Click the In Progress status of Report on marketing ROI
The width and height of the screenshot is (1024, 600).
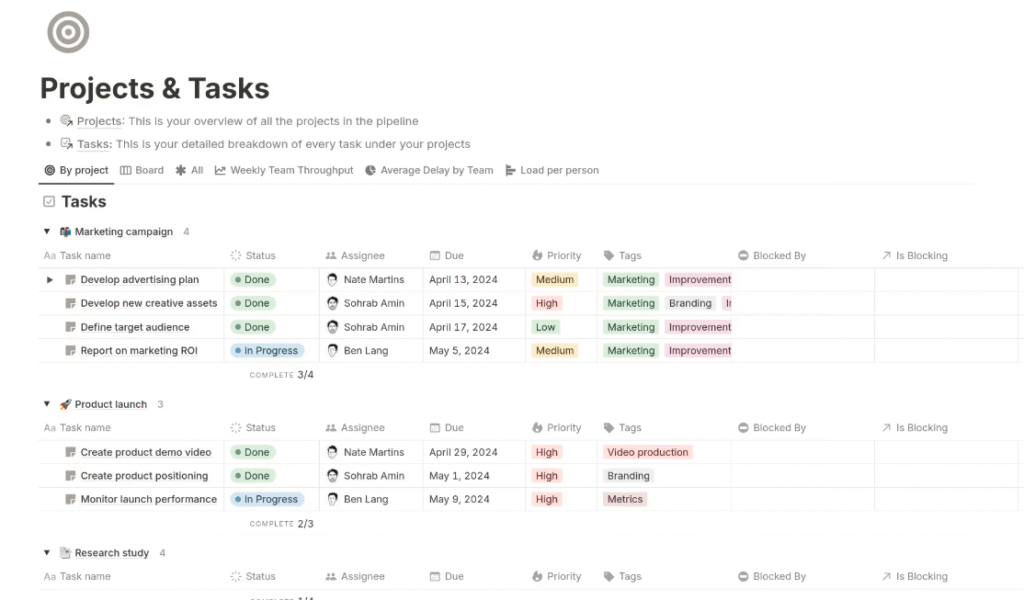266,351
